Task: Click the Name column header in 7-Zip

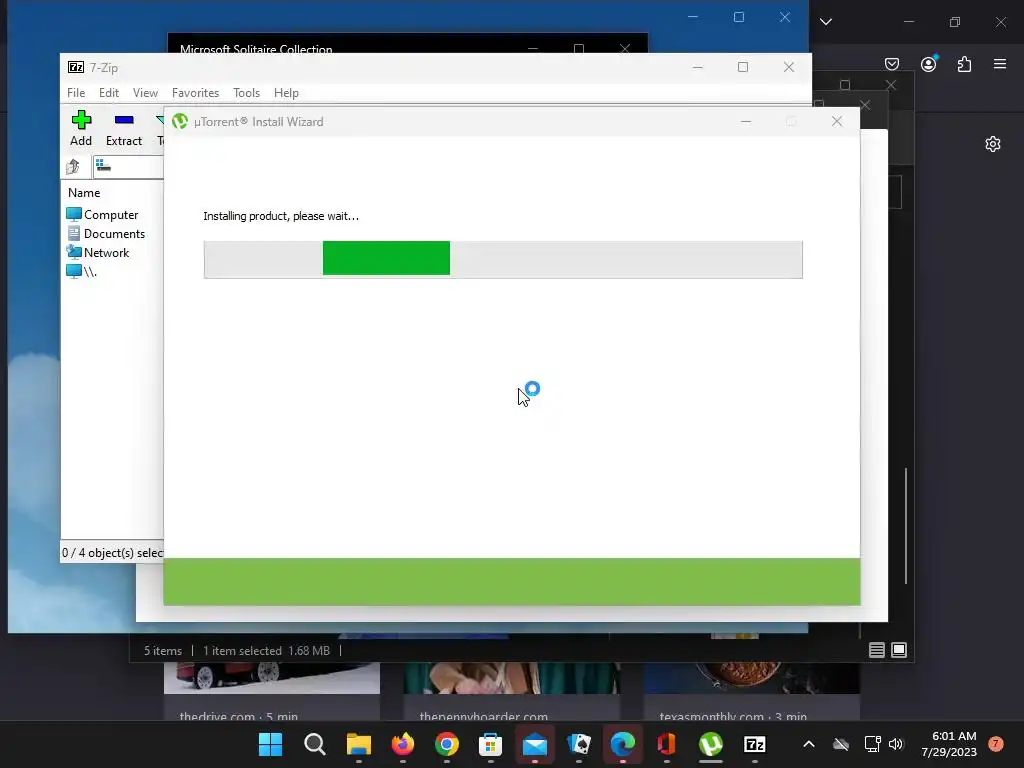Action: point(84,193)
